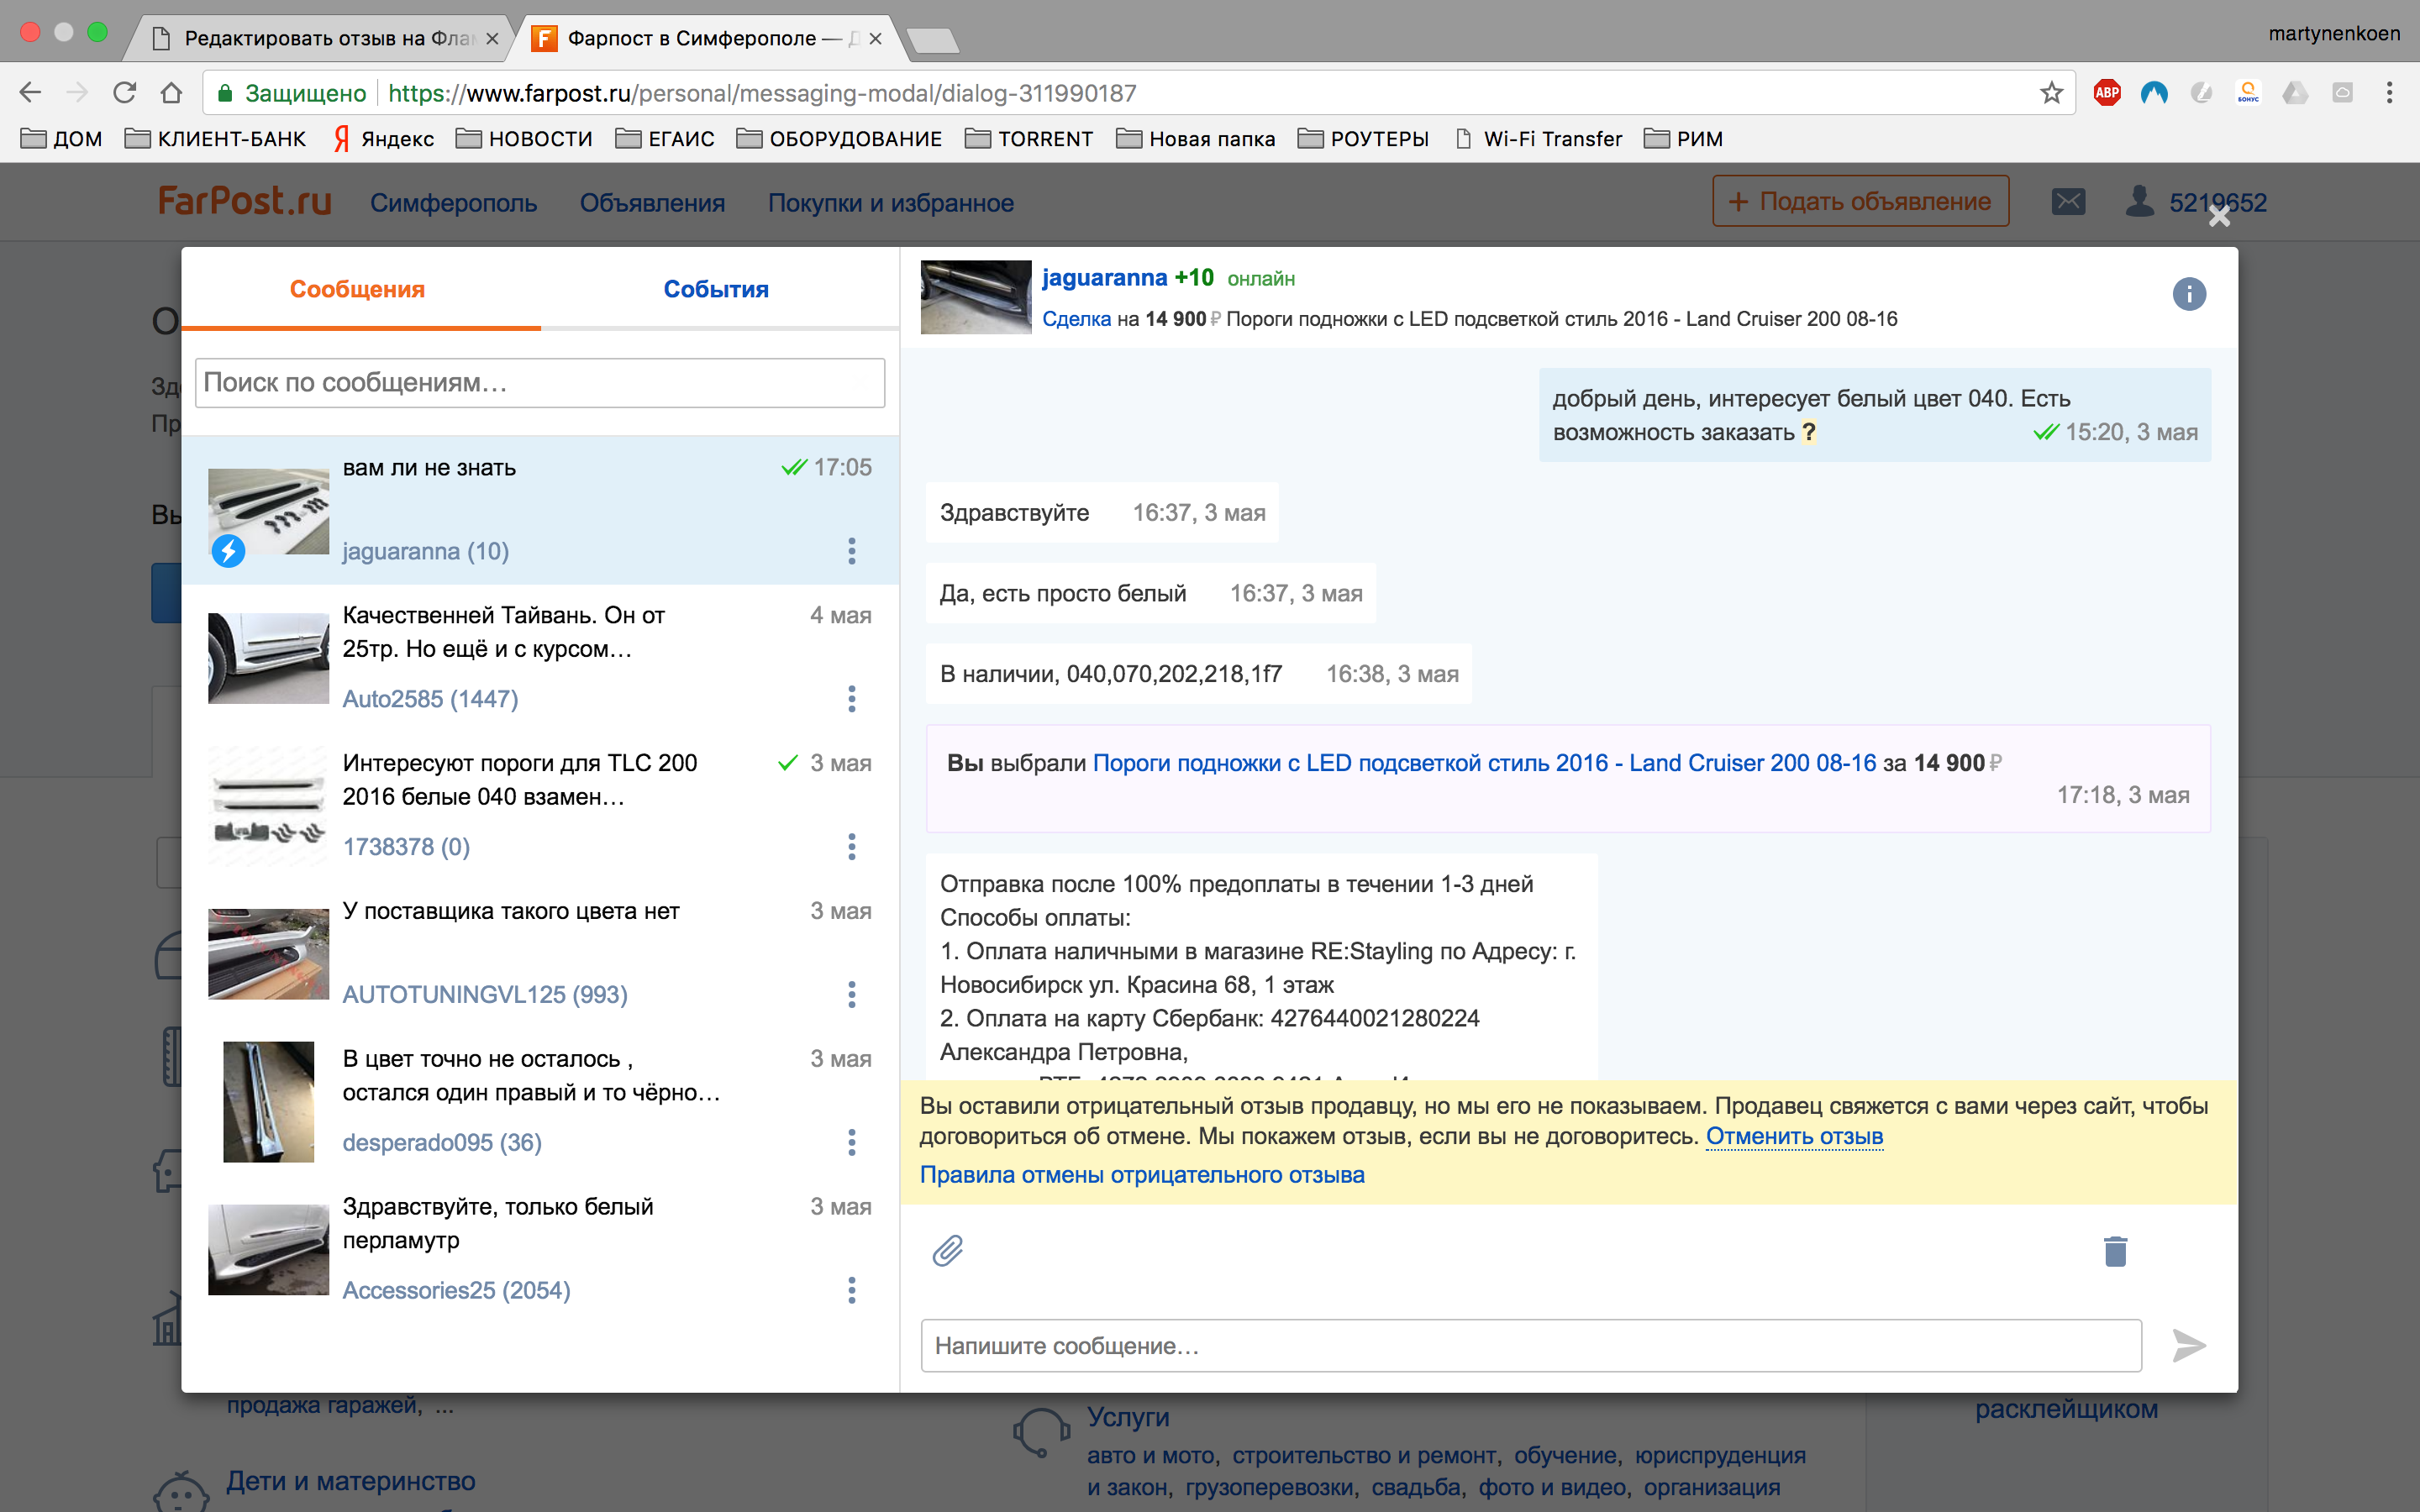Open the РИМ bookmarks folder
This screenshot has width=2420, height=1512.
click(x=1684, y=139)
